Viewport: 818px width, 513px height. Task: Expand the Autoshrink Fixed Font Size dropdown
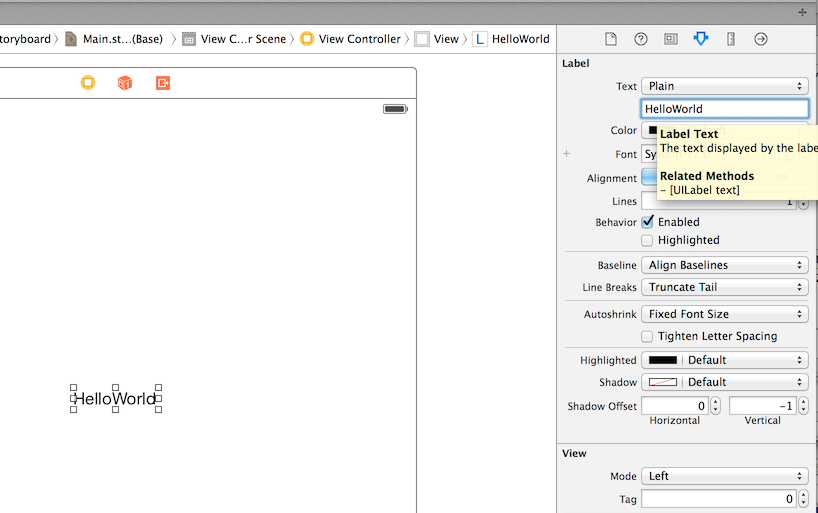724,314
